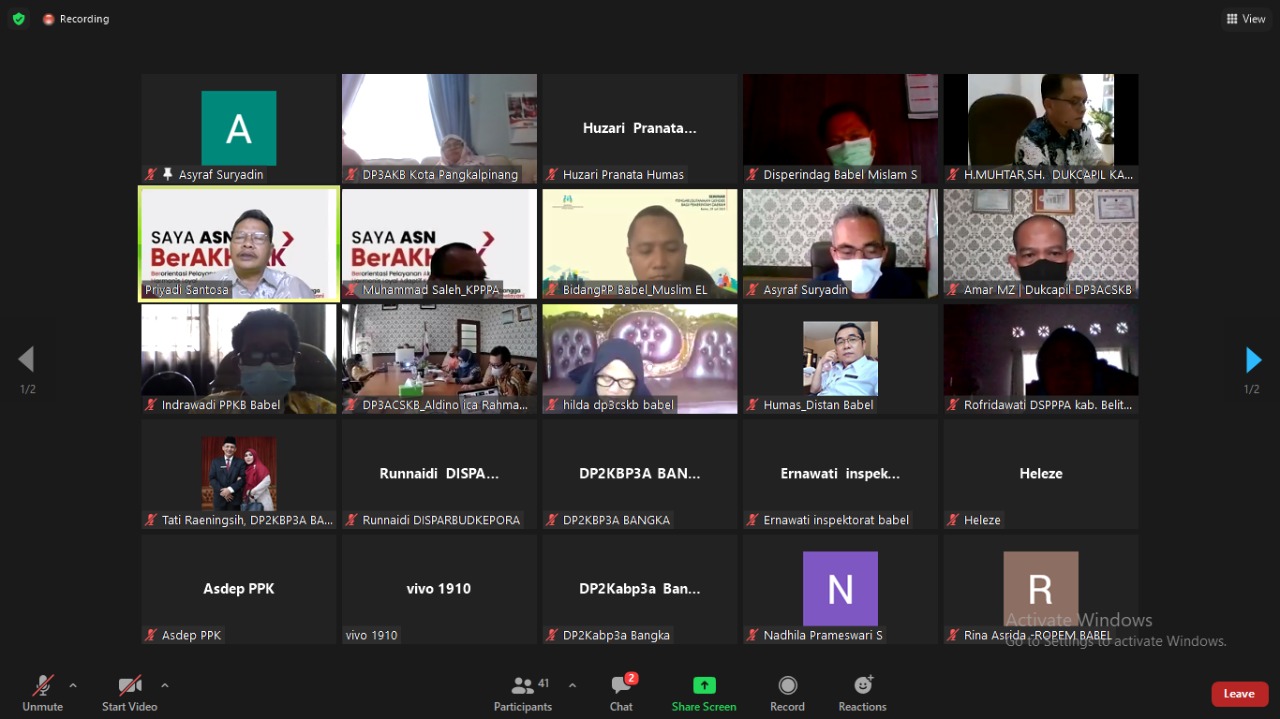Expand the arrow next to Participants
This screenshot has width=1280, height=719.
572,685
